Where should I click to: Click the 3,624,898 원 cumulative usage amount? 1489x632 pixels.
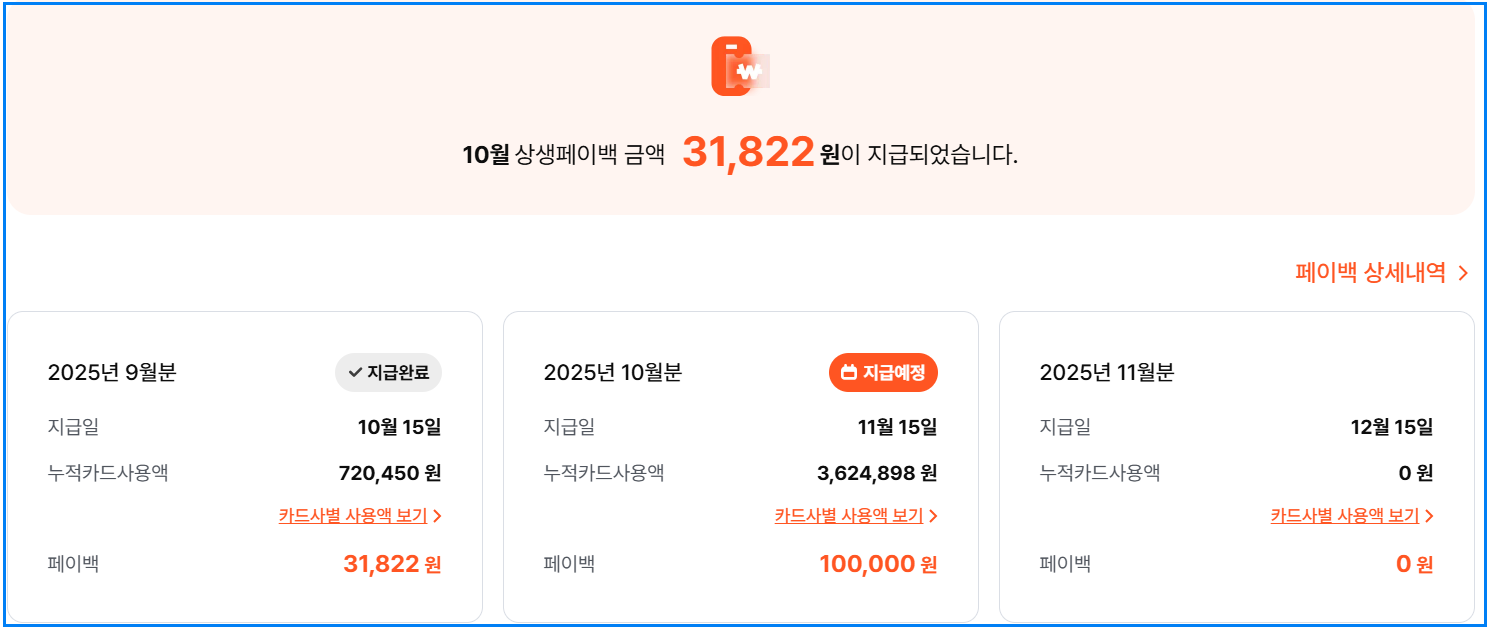coord(878,473)
